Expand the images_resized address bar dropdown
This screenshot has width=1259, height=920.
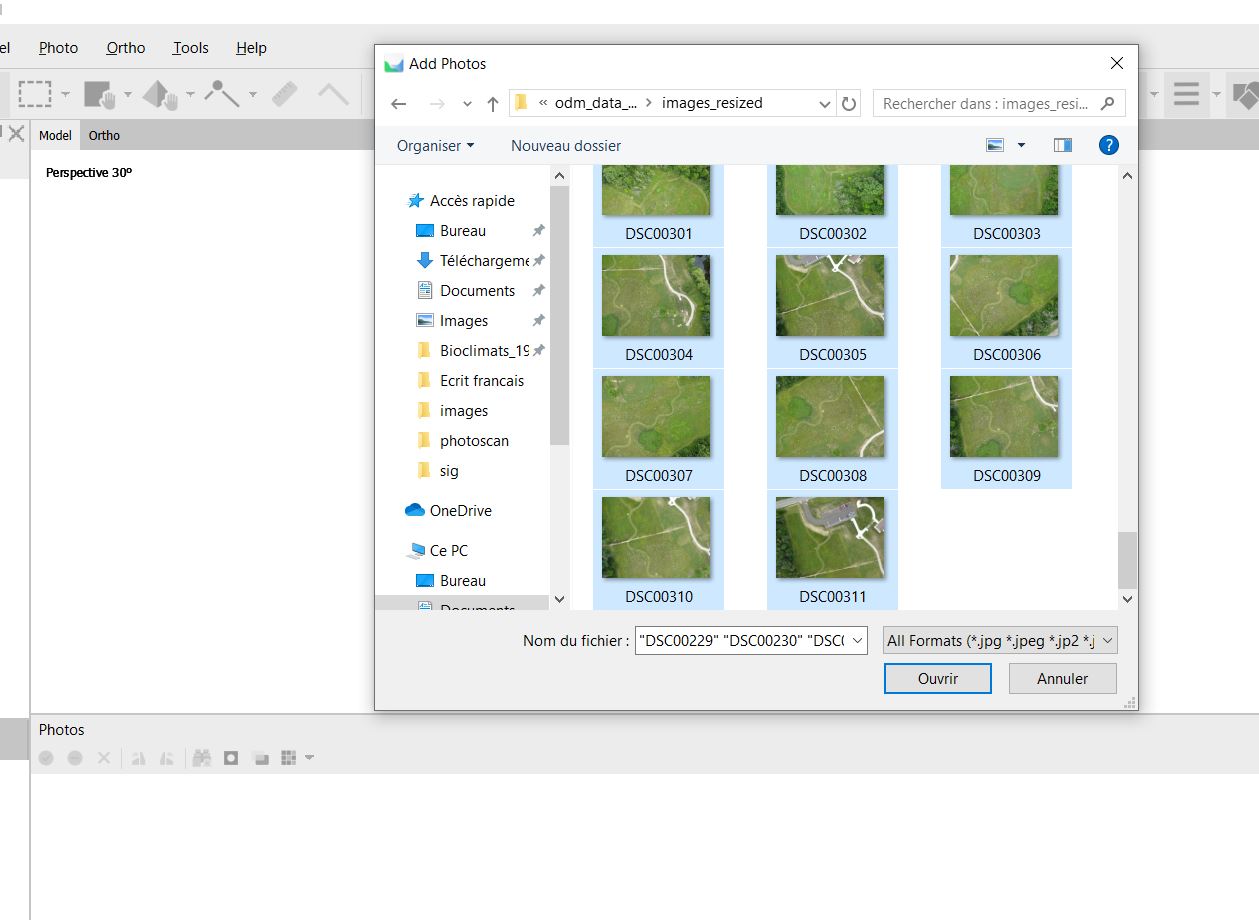pos(824,103)
